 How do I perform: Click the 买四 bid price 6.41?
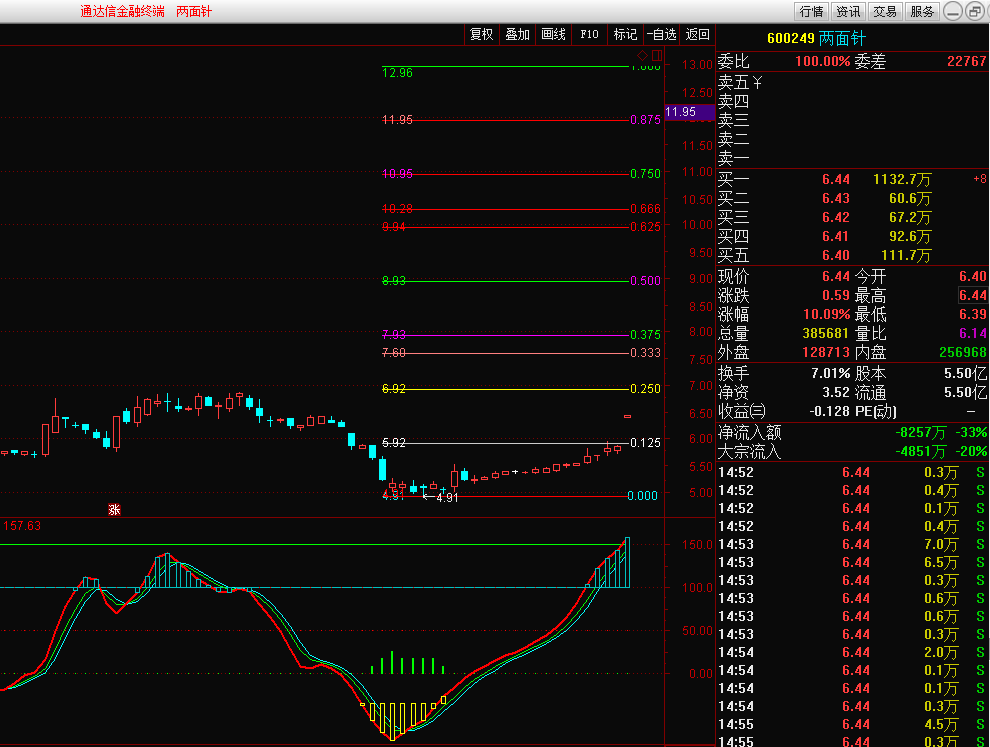pos(836,236)
